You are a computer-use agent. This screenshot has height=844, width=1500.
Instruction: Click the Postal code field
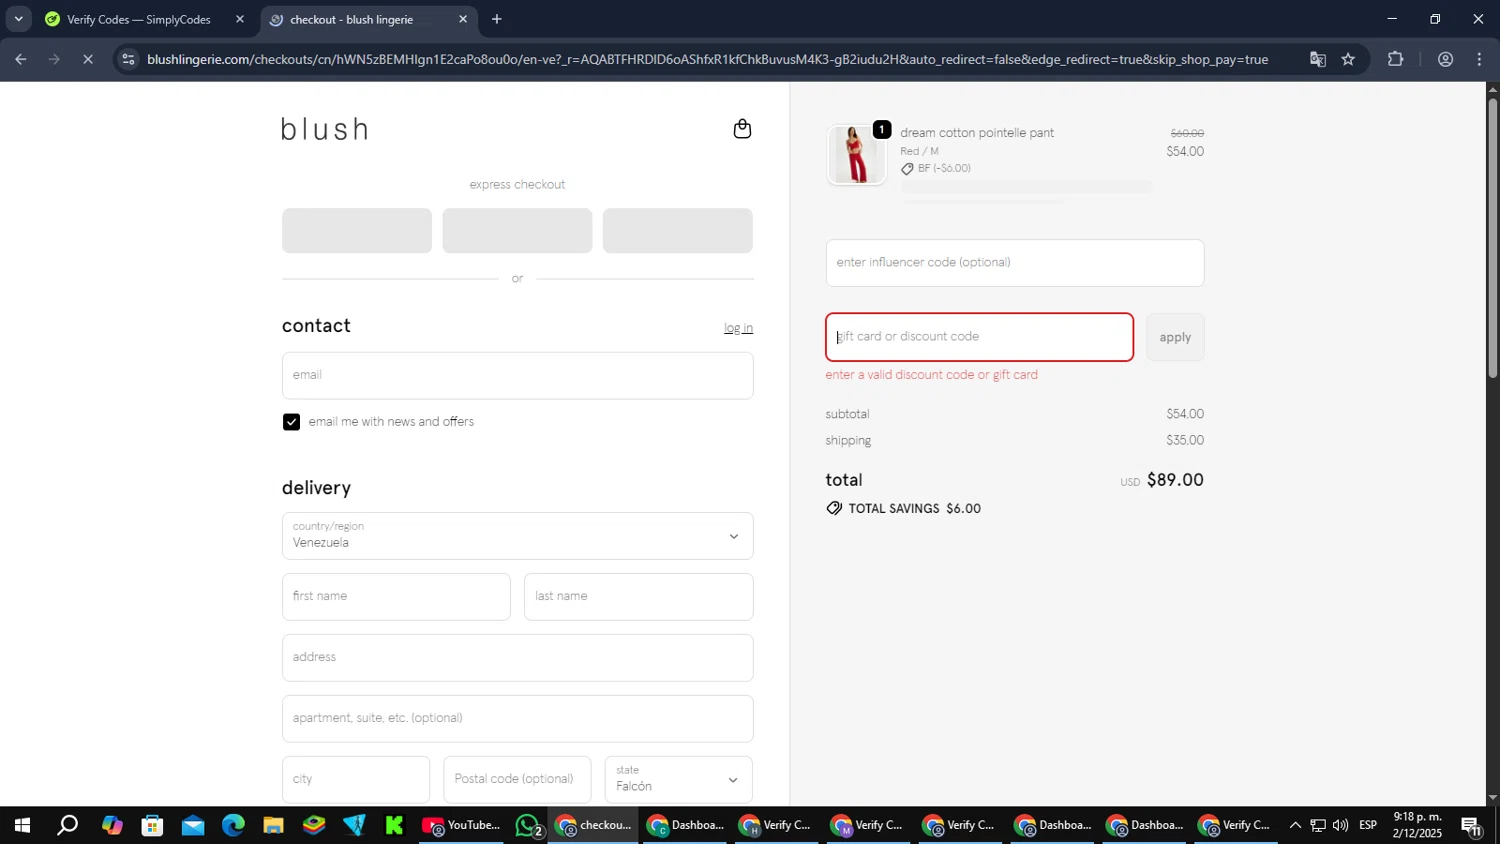517,779
